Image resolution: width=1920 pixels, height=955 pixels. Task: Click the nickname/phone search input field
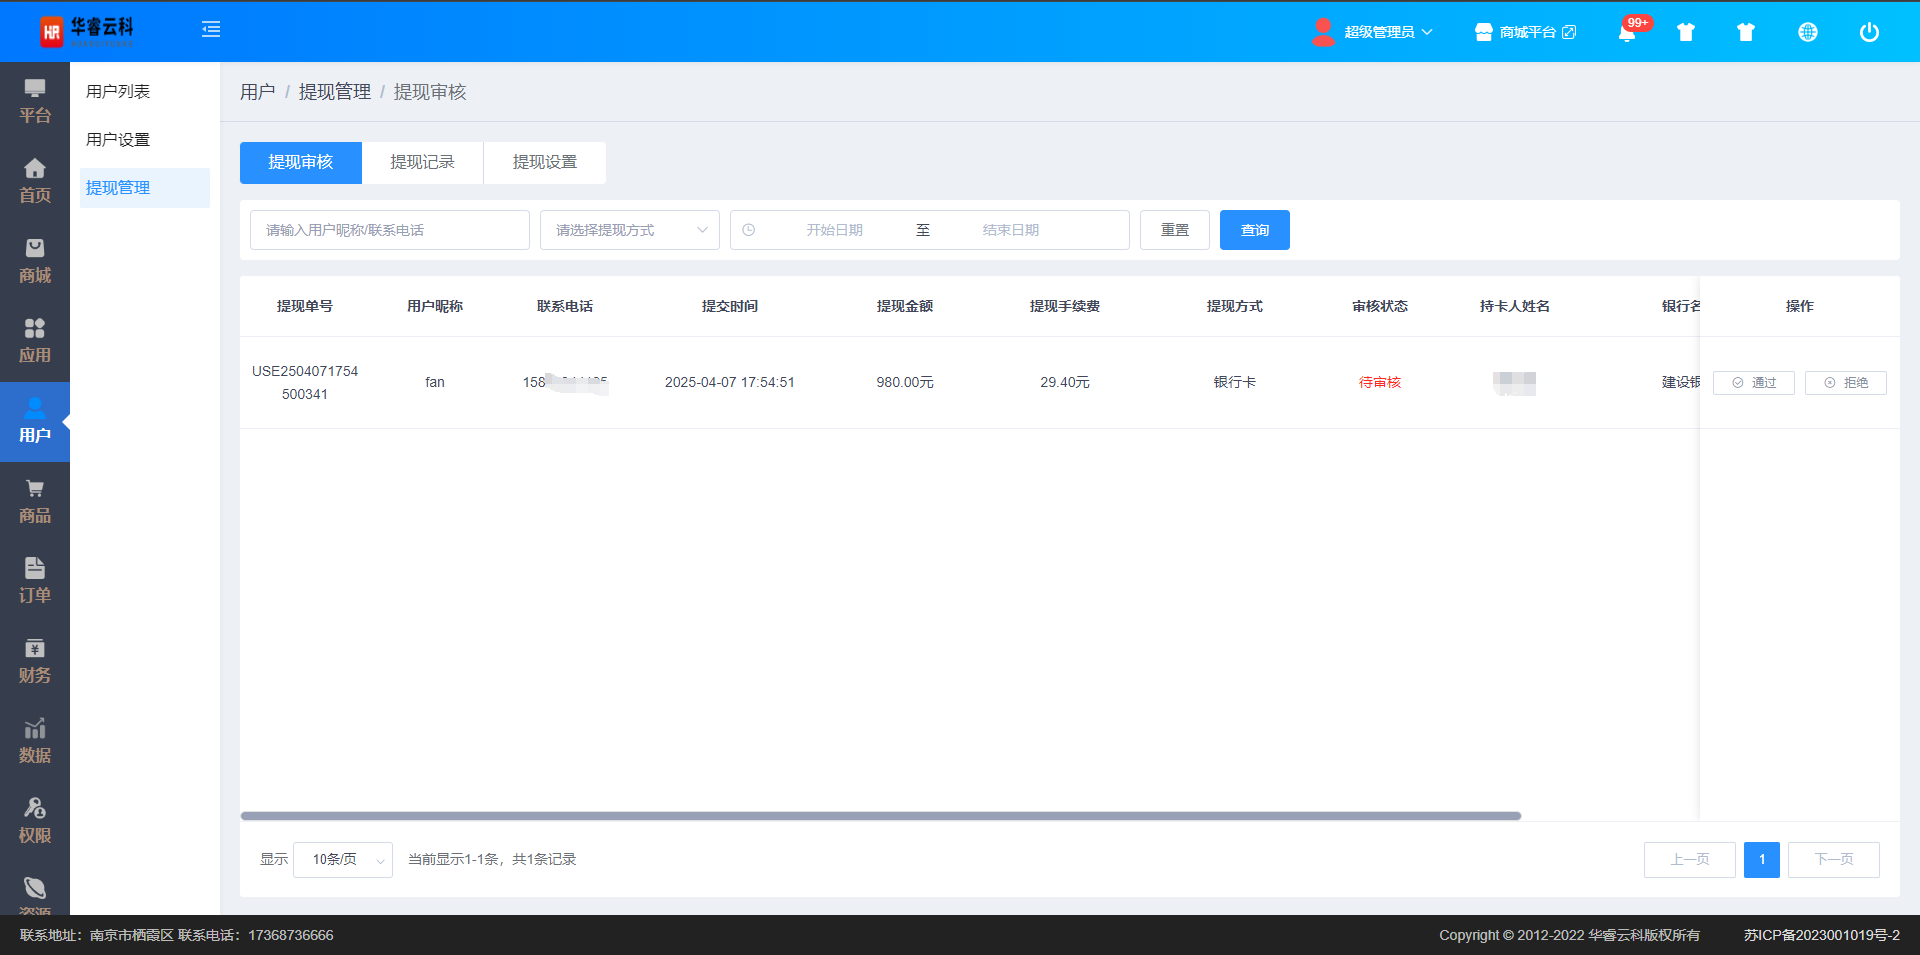click(x=389, y=230)
